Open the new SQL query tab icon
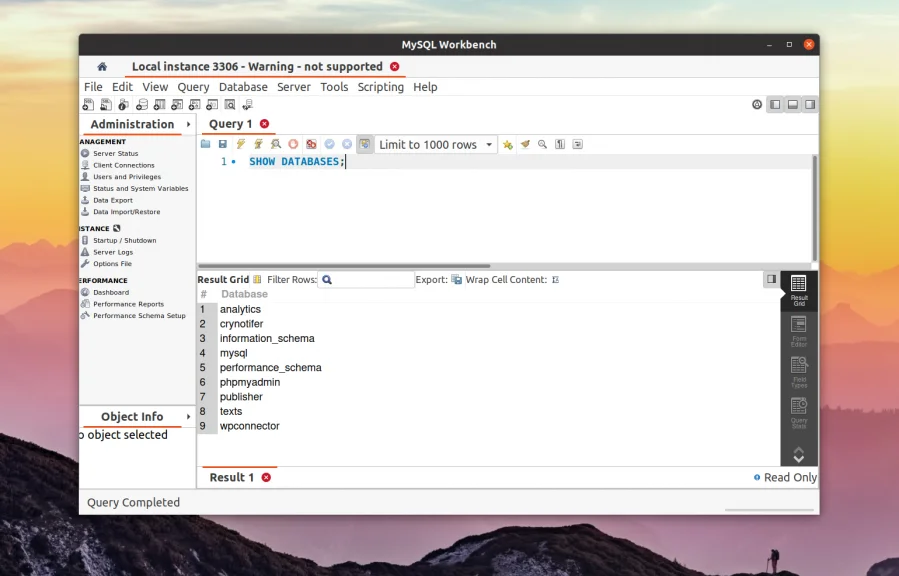The width and height of the screenshot is (899, 576). 88,104
